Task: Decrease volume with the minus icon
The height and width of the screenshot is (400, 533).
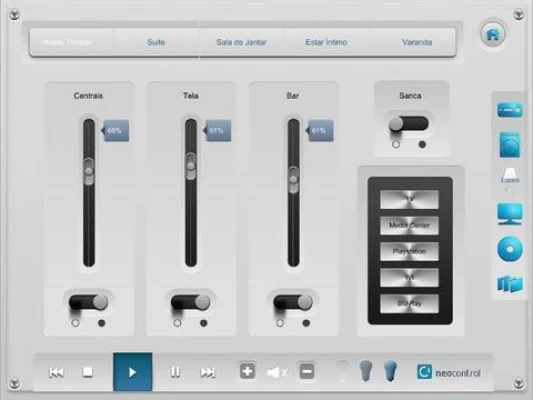Action: [x=307, y=371]
